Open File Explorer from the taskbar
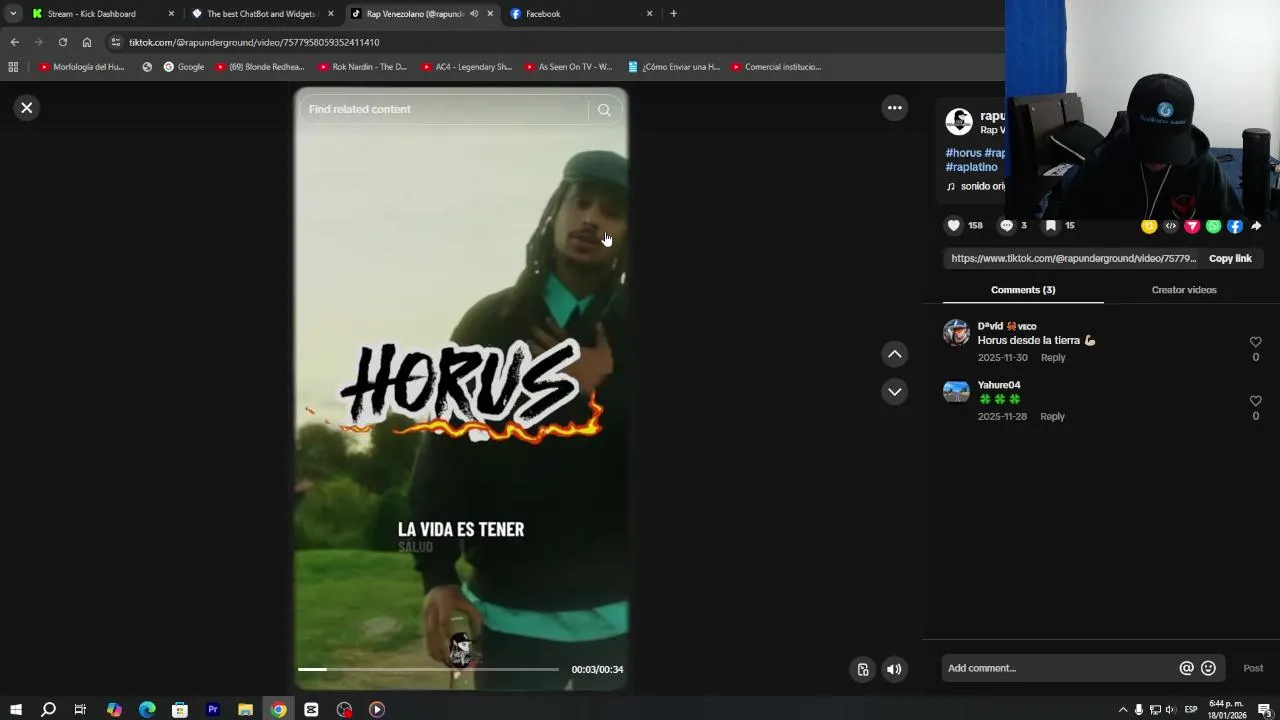Screen dimensions: 1280x720 point(246,709)
